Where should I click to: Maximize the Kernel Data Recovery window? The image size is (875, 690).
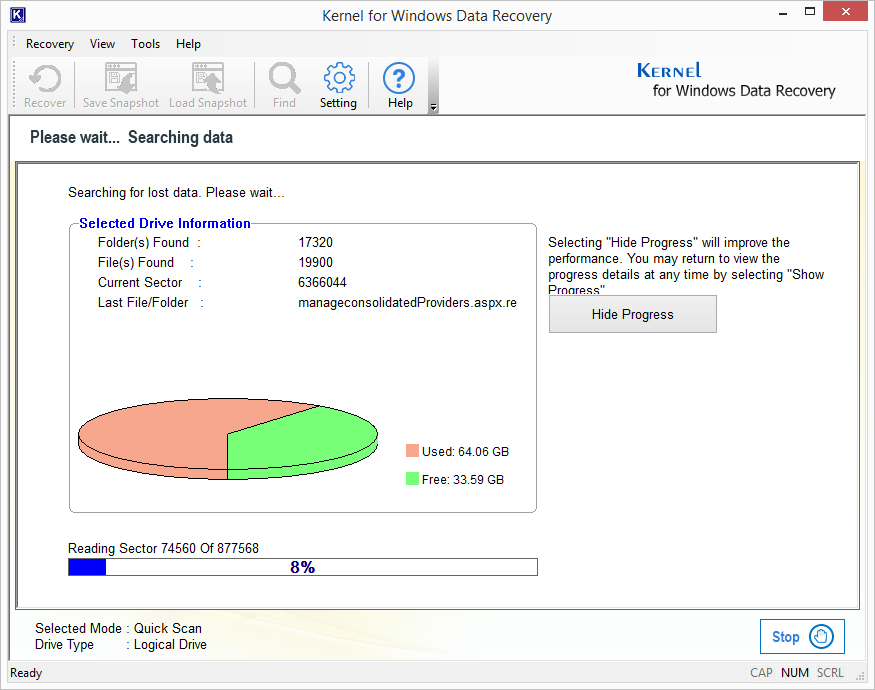(x=810, y=12)
